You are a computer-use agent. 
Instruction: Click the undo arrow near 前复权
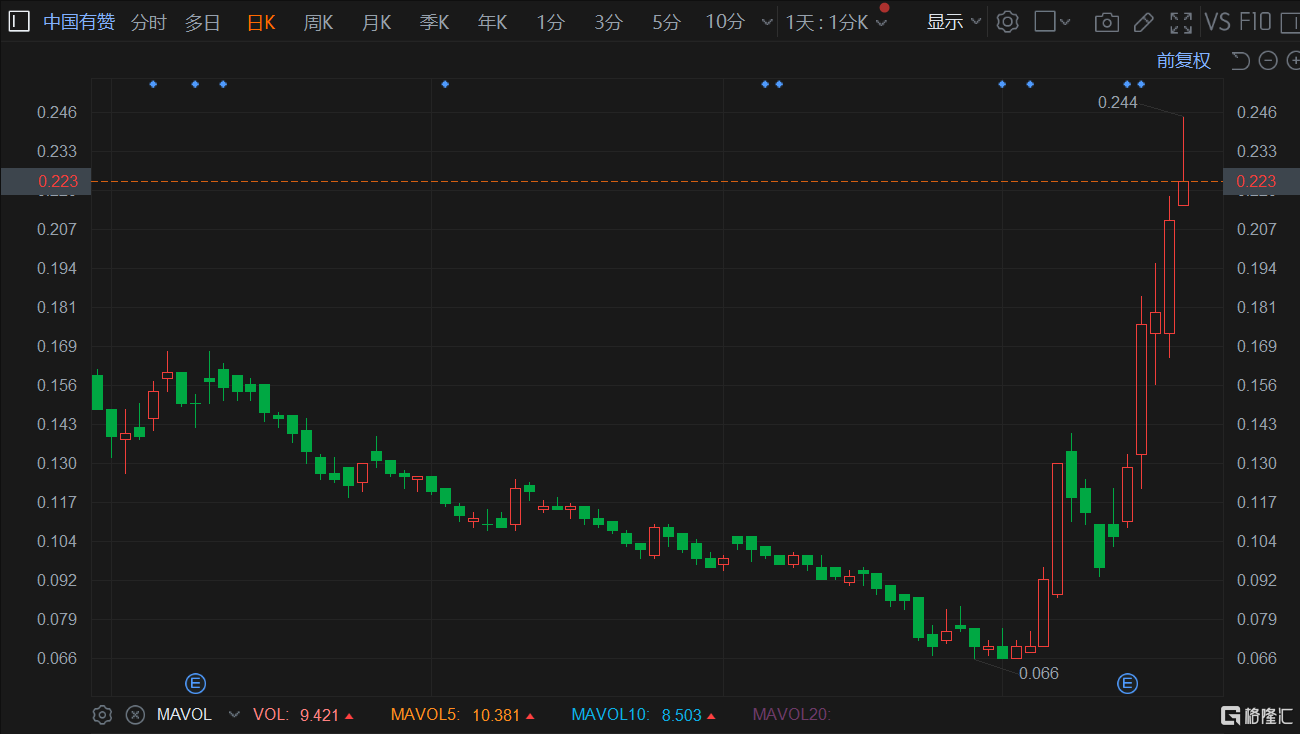coord(1241,61)
